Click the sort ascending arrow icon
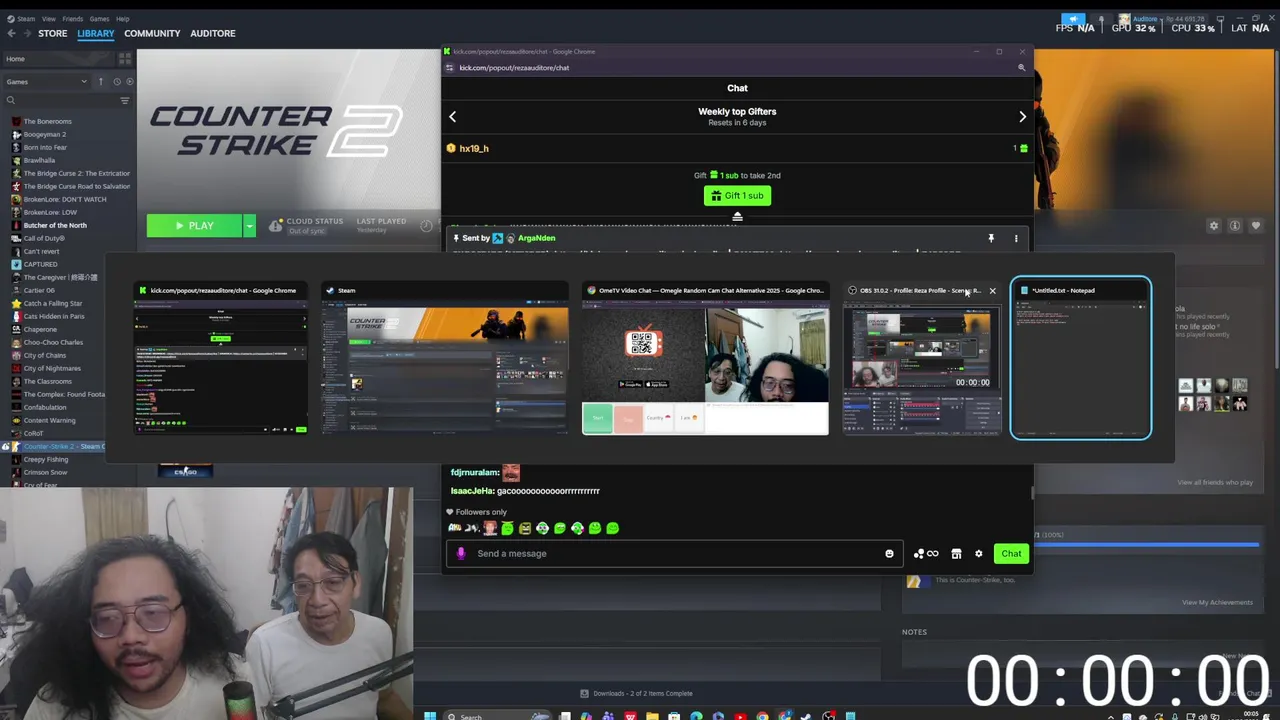 [x=100, y=81]
